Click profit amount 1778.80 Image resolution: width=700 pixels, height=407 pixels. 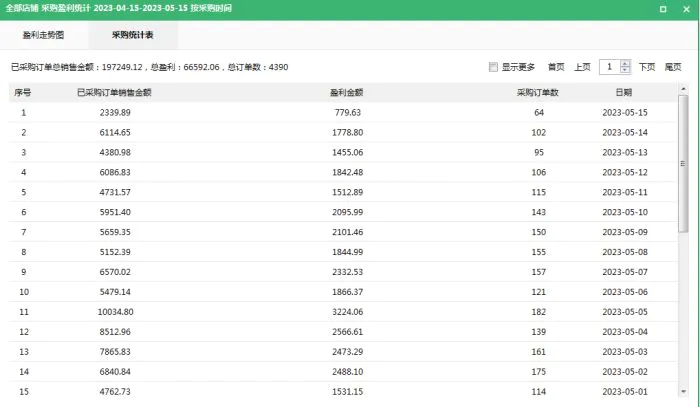click(x=348, y=133)
